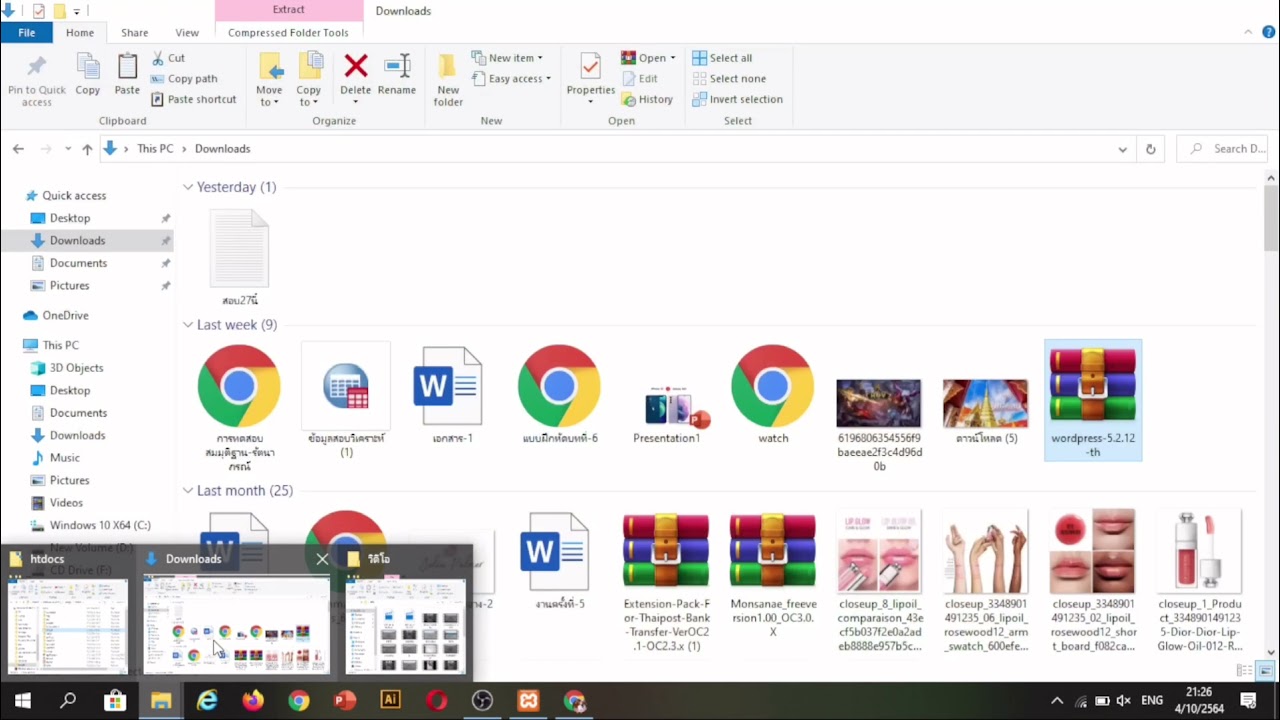The width and height of the screenshot is (1280, 720).
Task: Click This PC in the address bar
Action: click(155, 149)
